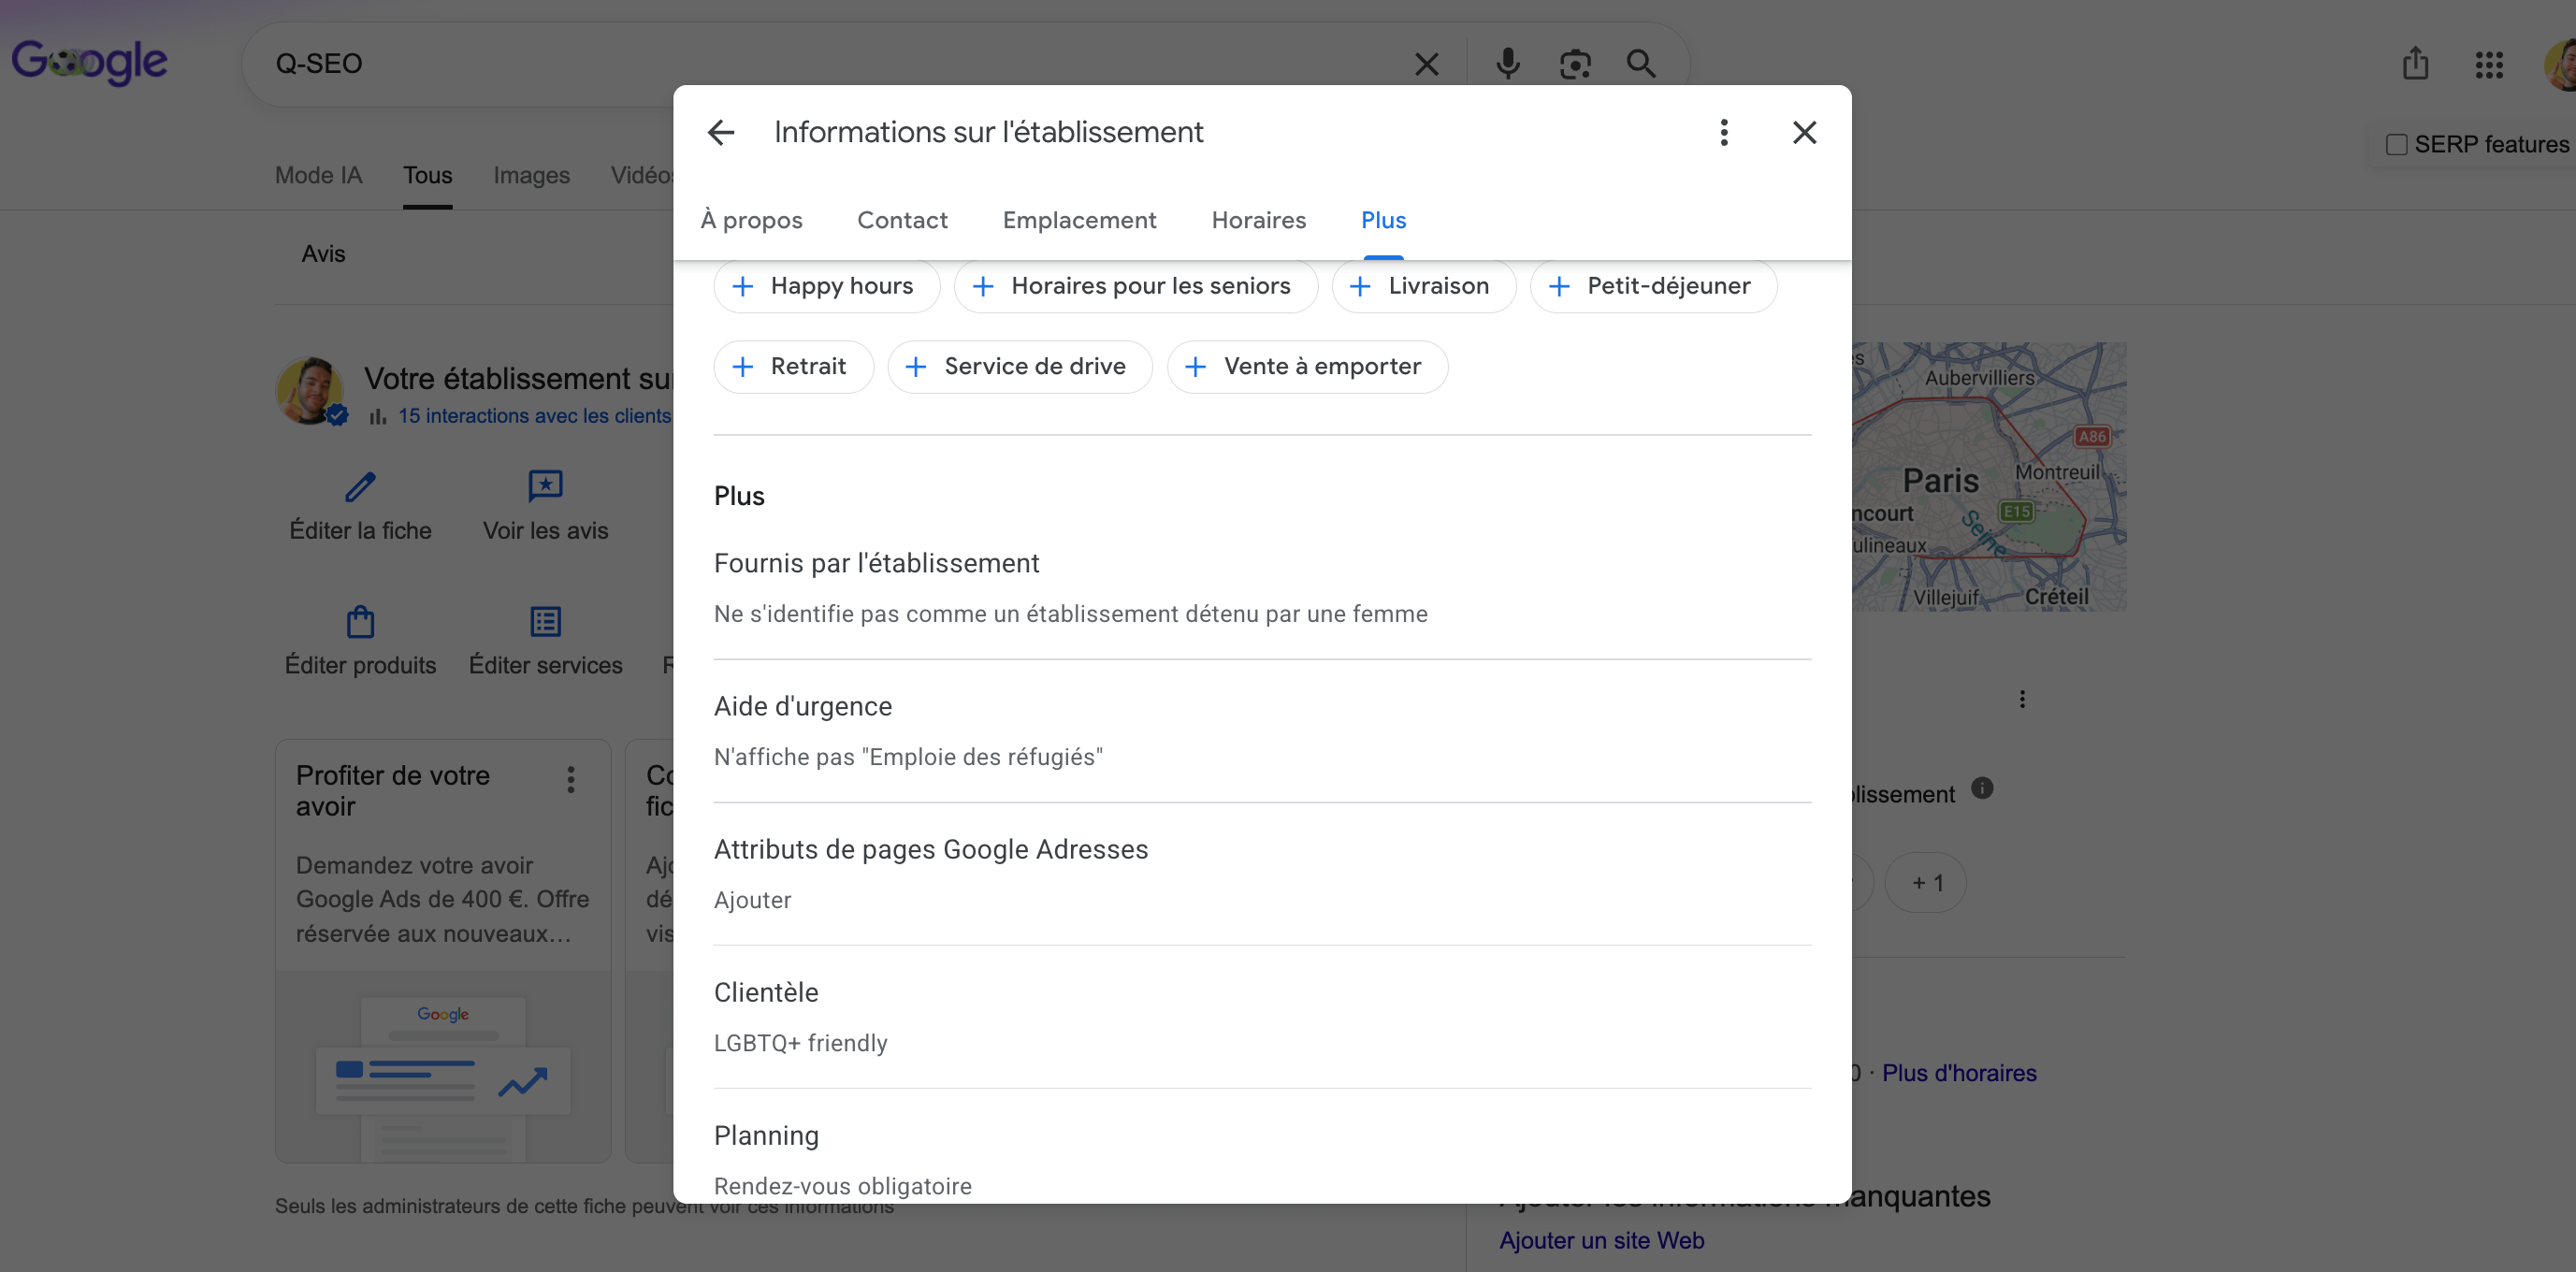
Task: Open the dialog's three-dot options menu
Action: coord(1724,132)
